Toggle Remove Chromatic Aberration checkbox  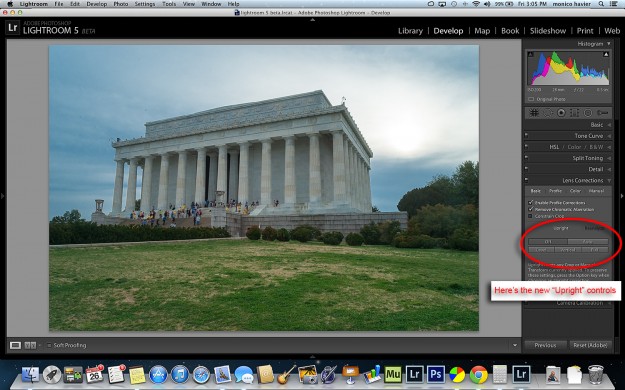click(531, 209)
